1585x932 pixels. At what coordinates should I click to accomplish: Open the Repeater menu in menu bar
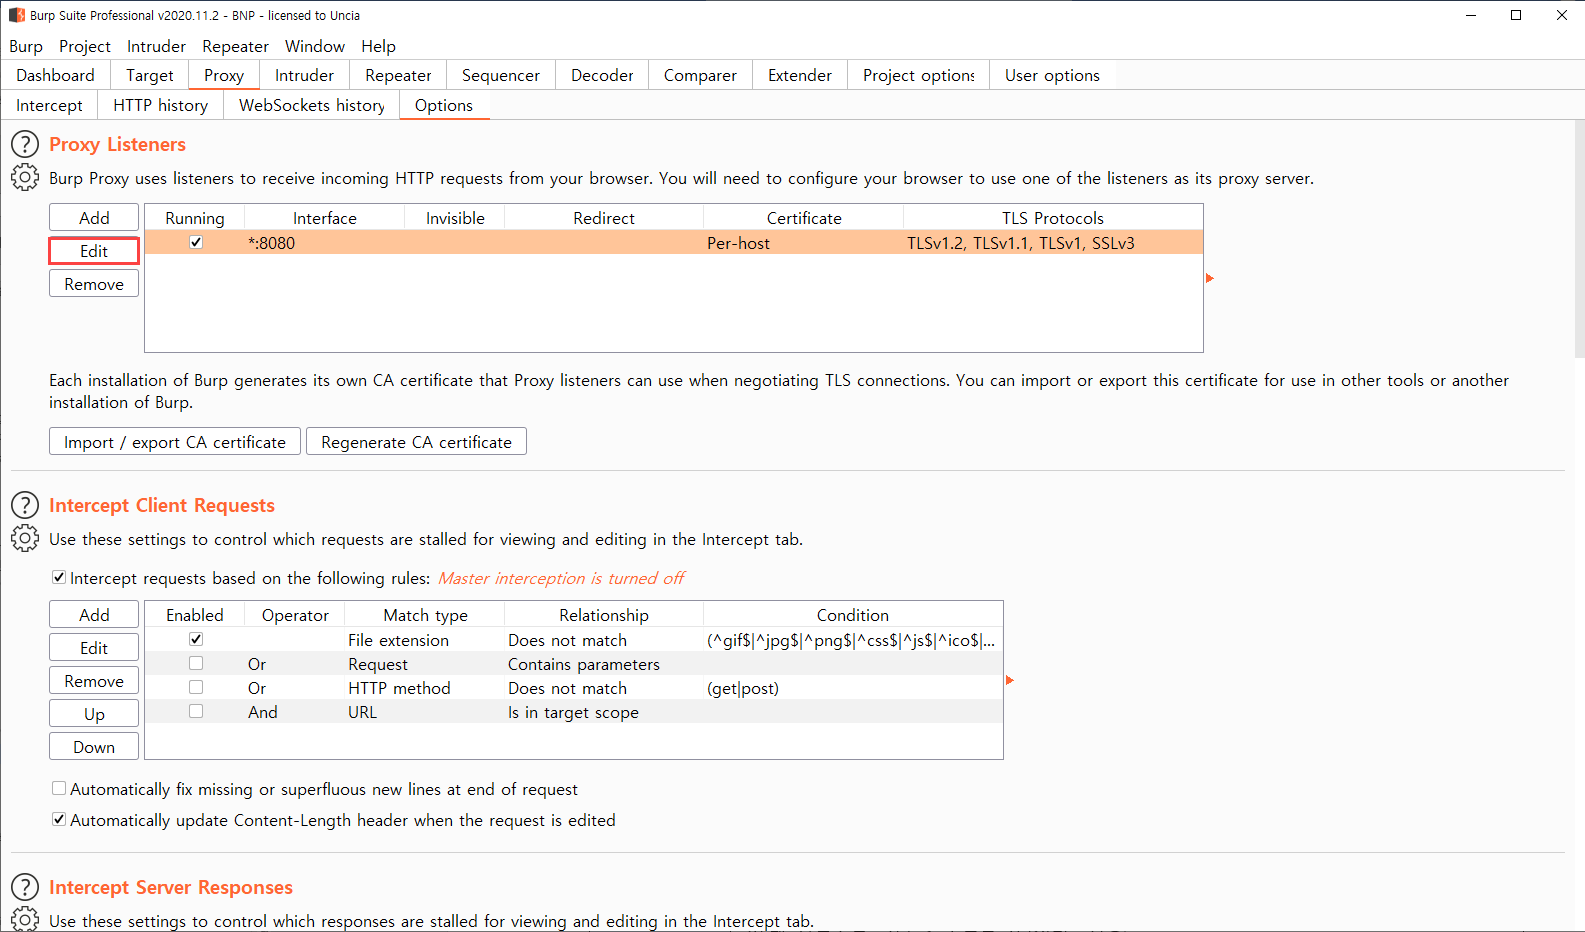235,46
